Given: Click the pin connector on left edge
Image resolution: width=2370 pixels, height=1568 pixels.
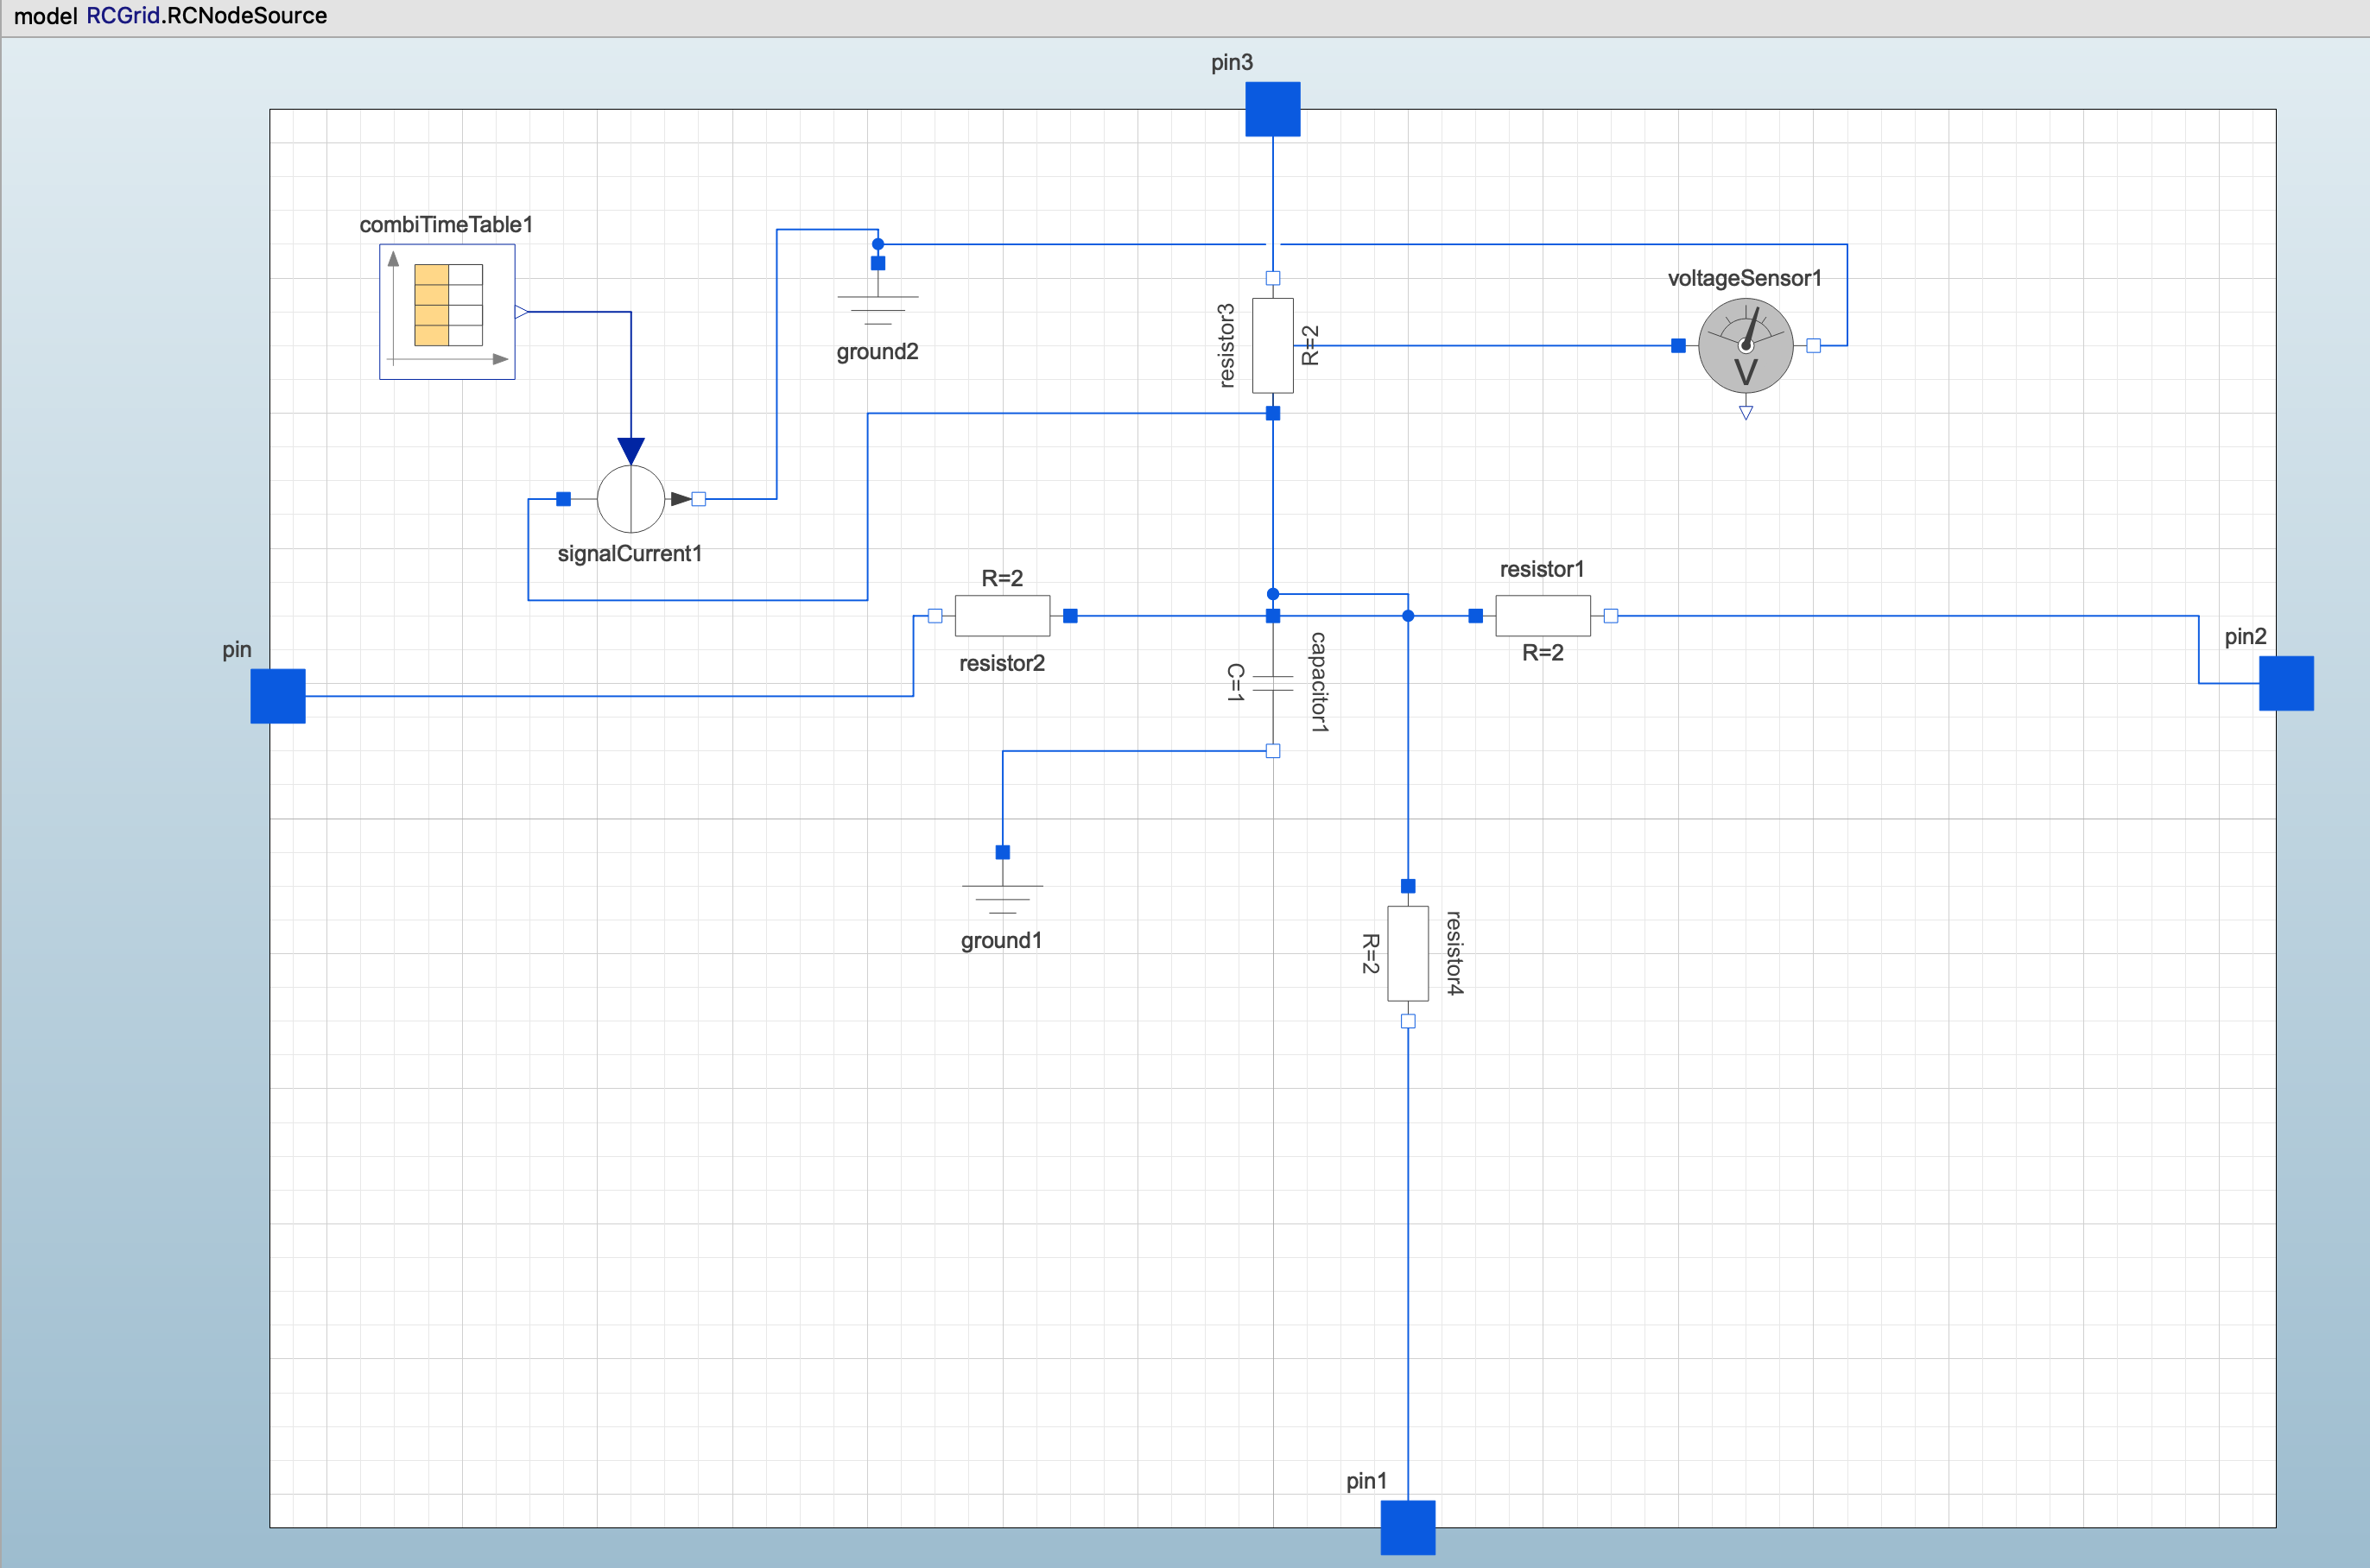Looking at the screenshot, I should (x=278, y=696).
